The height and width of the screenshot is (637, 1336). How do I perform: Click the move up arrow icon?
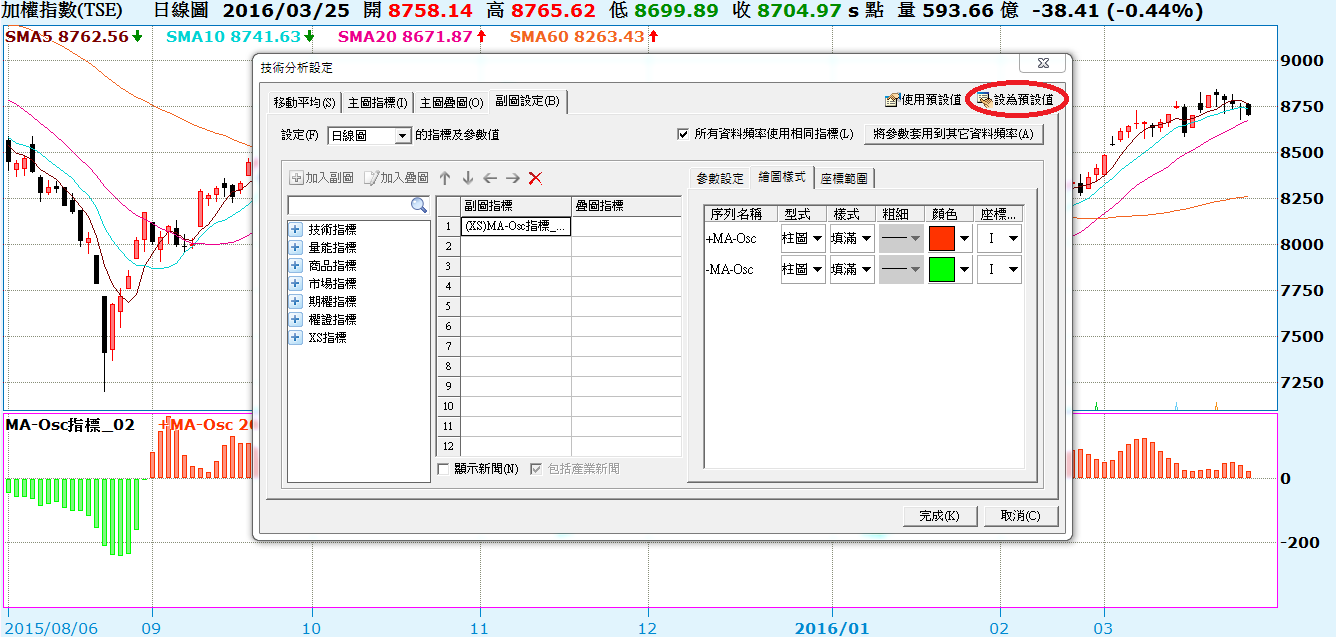click(446, 178)
